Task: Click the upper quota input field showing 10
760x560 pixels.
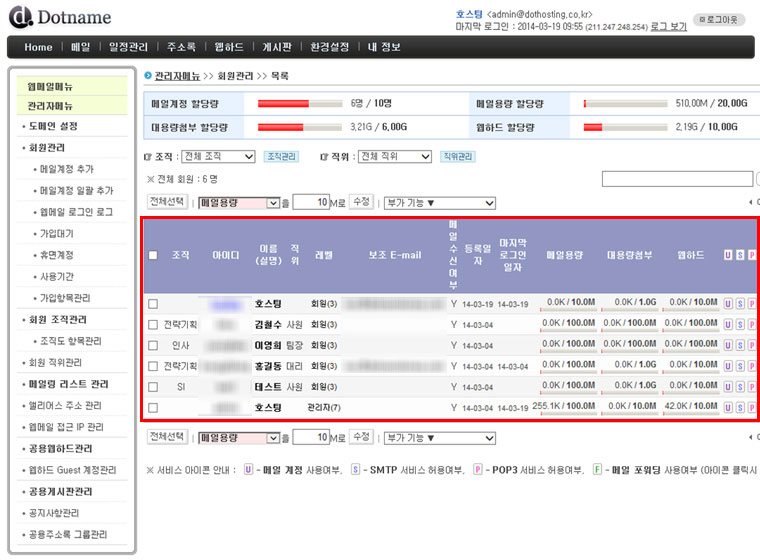Action: click(311, 203)
